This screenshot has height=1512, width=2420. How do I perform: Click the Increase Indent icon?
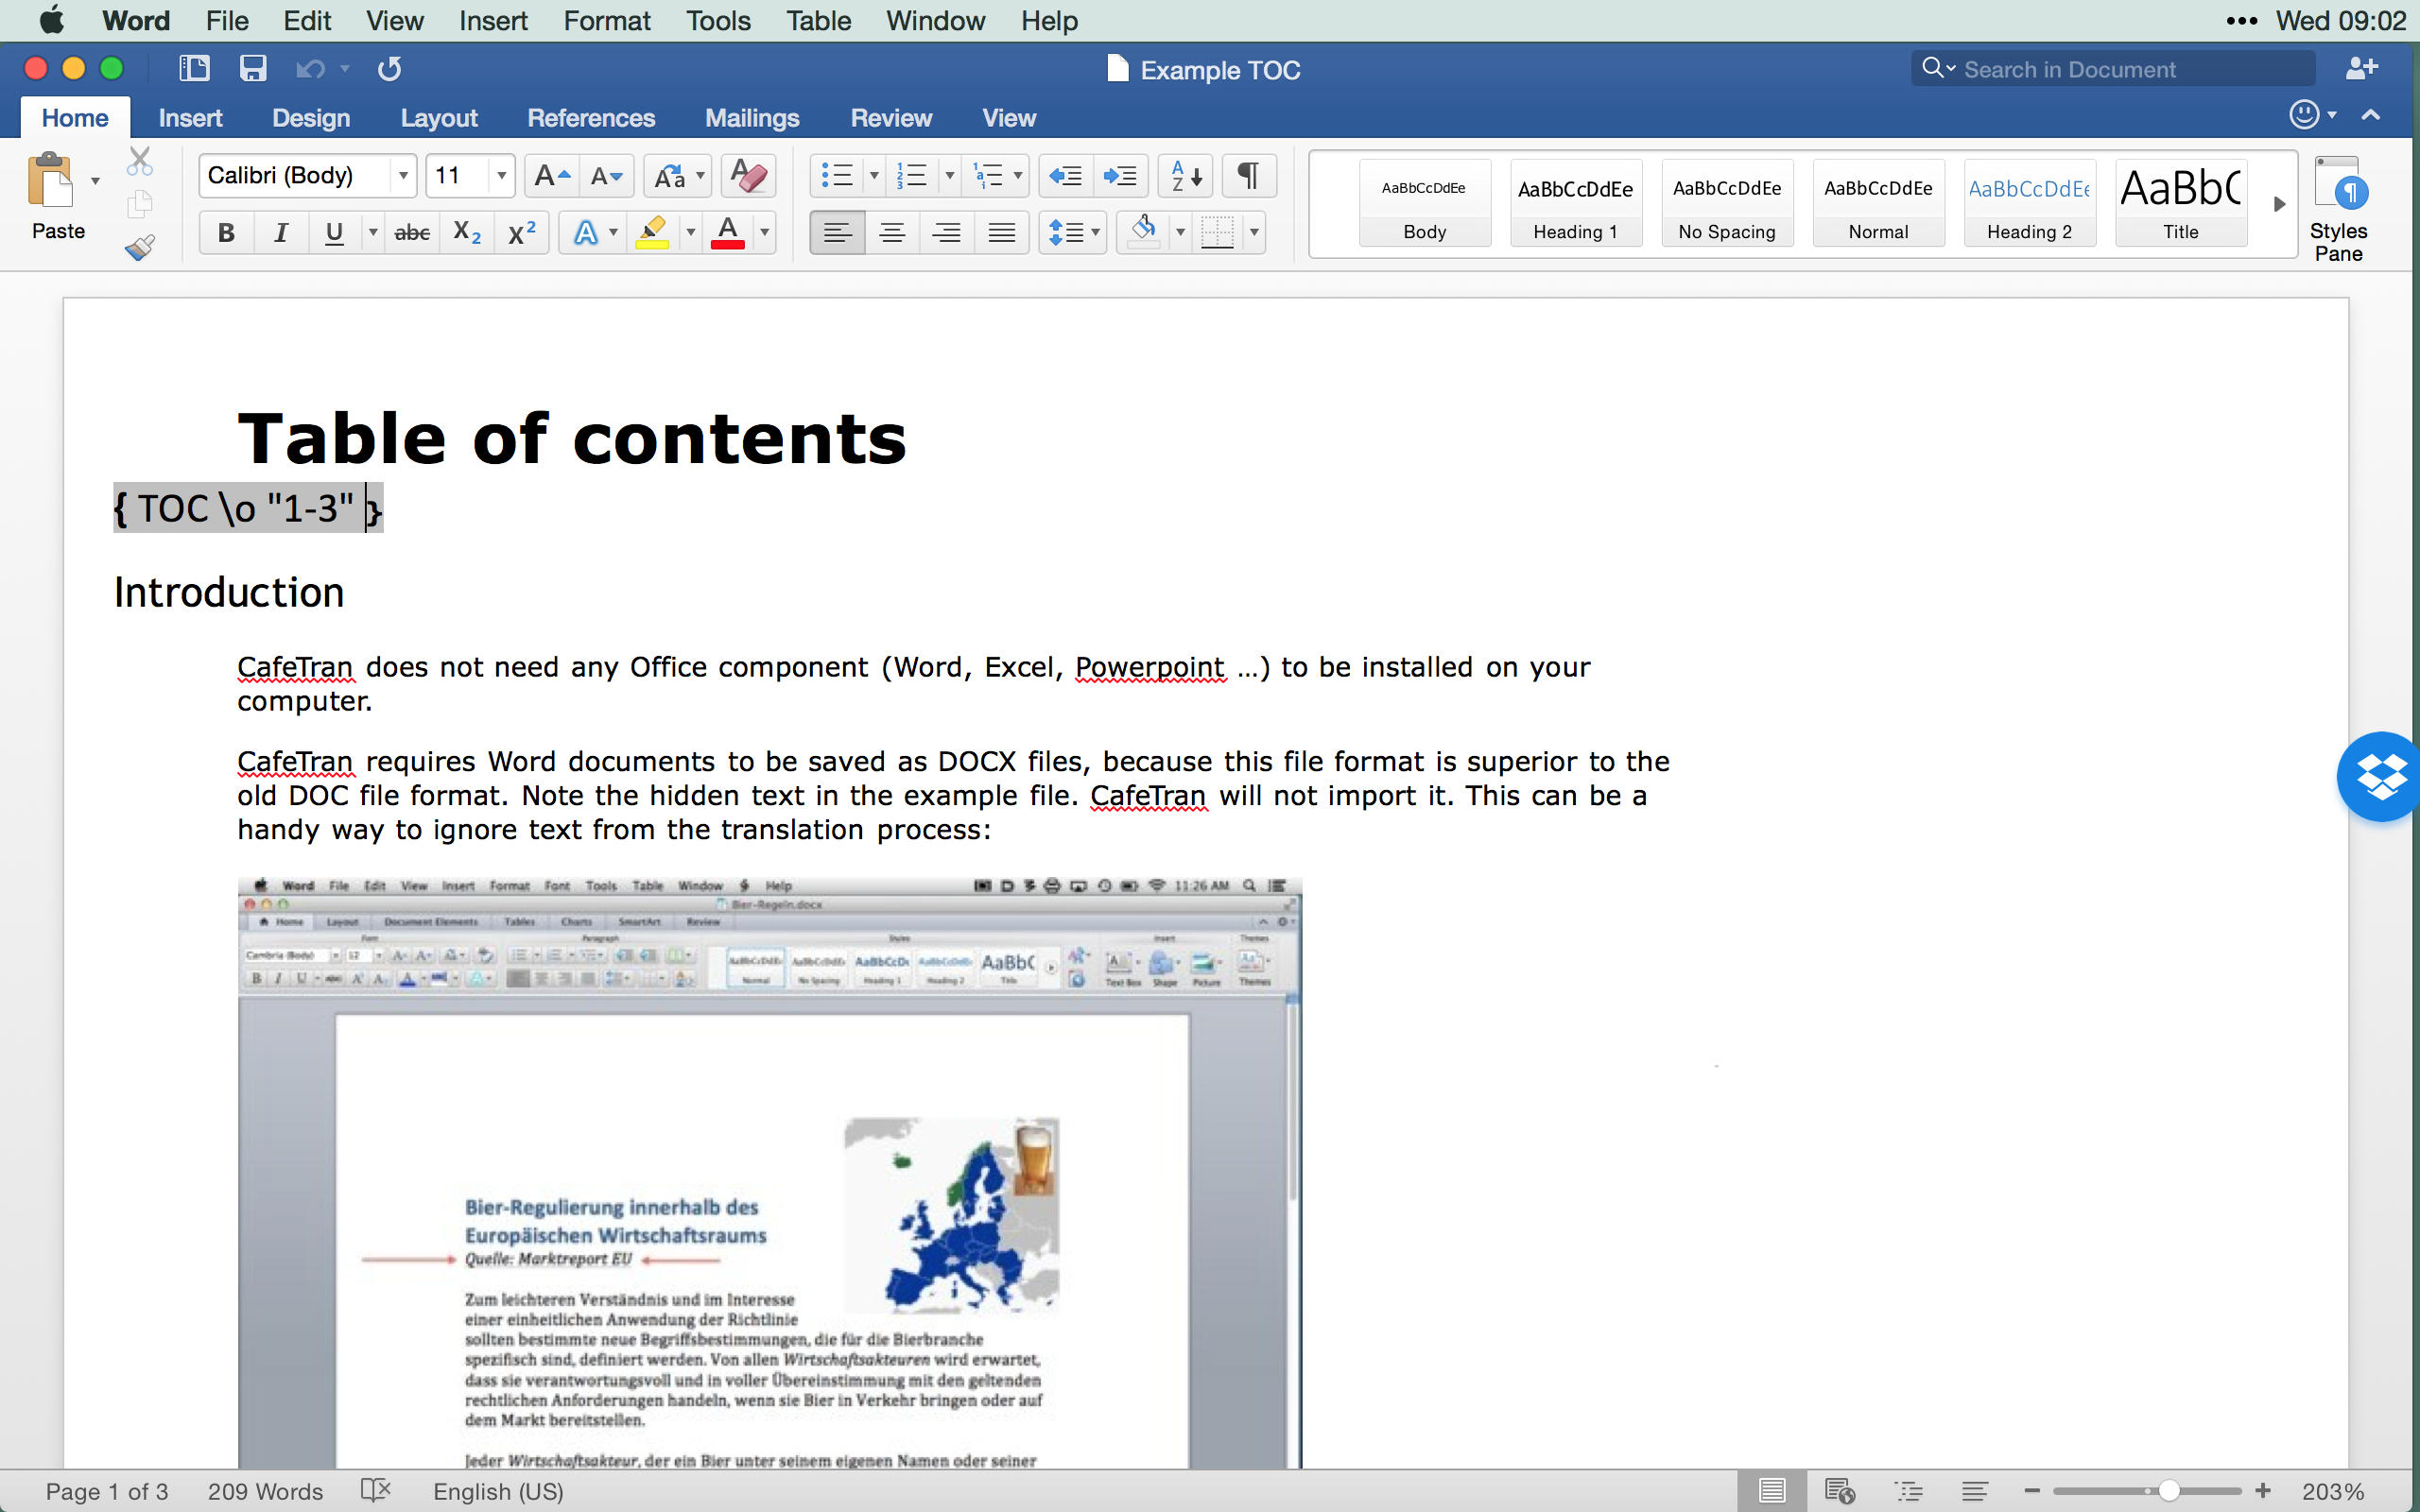[1119, 176]
